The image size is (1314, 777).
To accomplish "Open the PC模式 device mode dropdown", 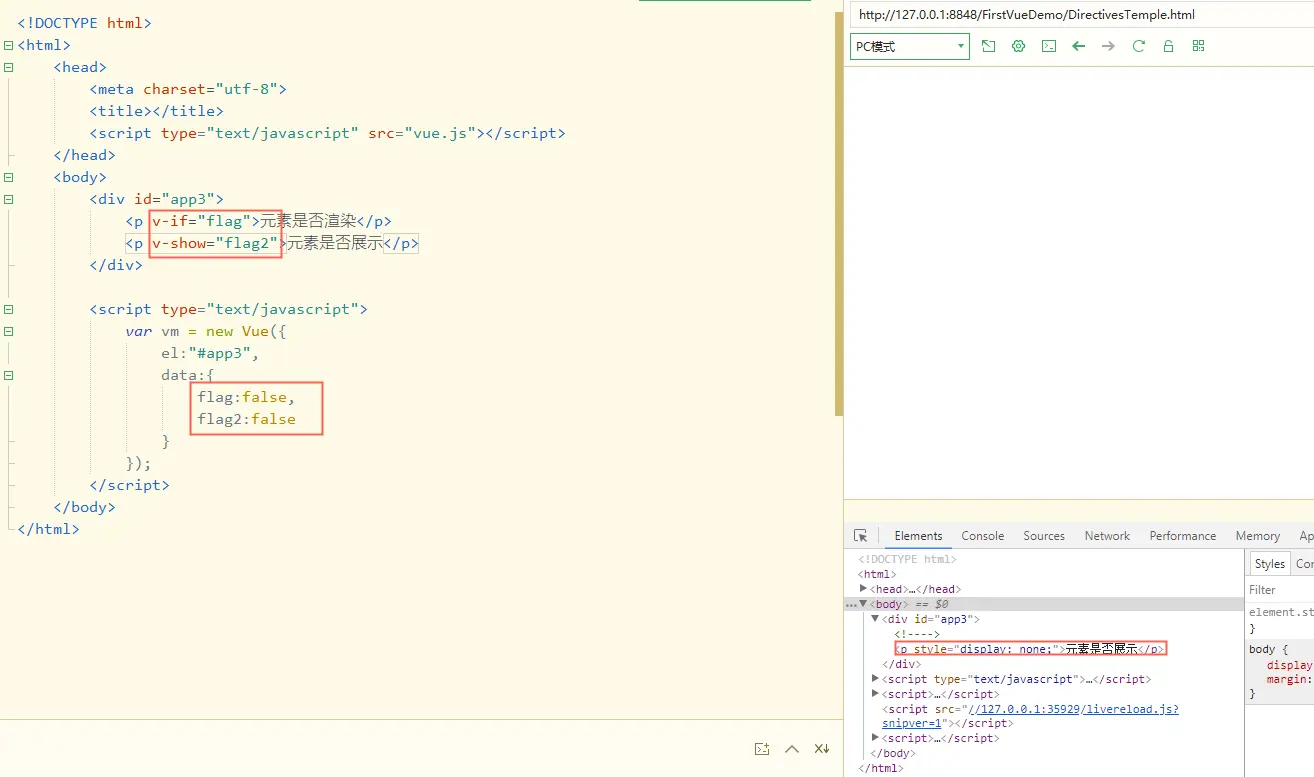I will click(909, 46).
